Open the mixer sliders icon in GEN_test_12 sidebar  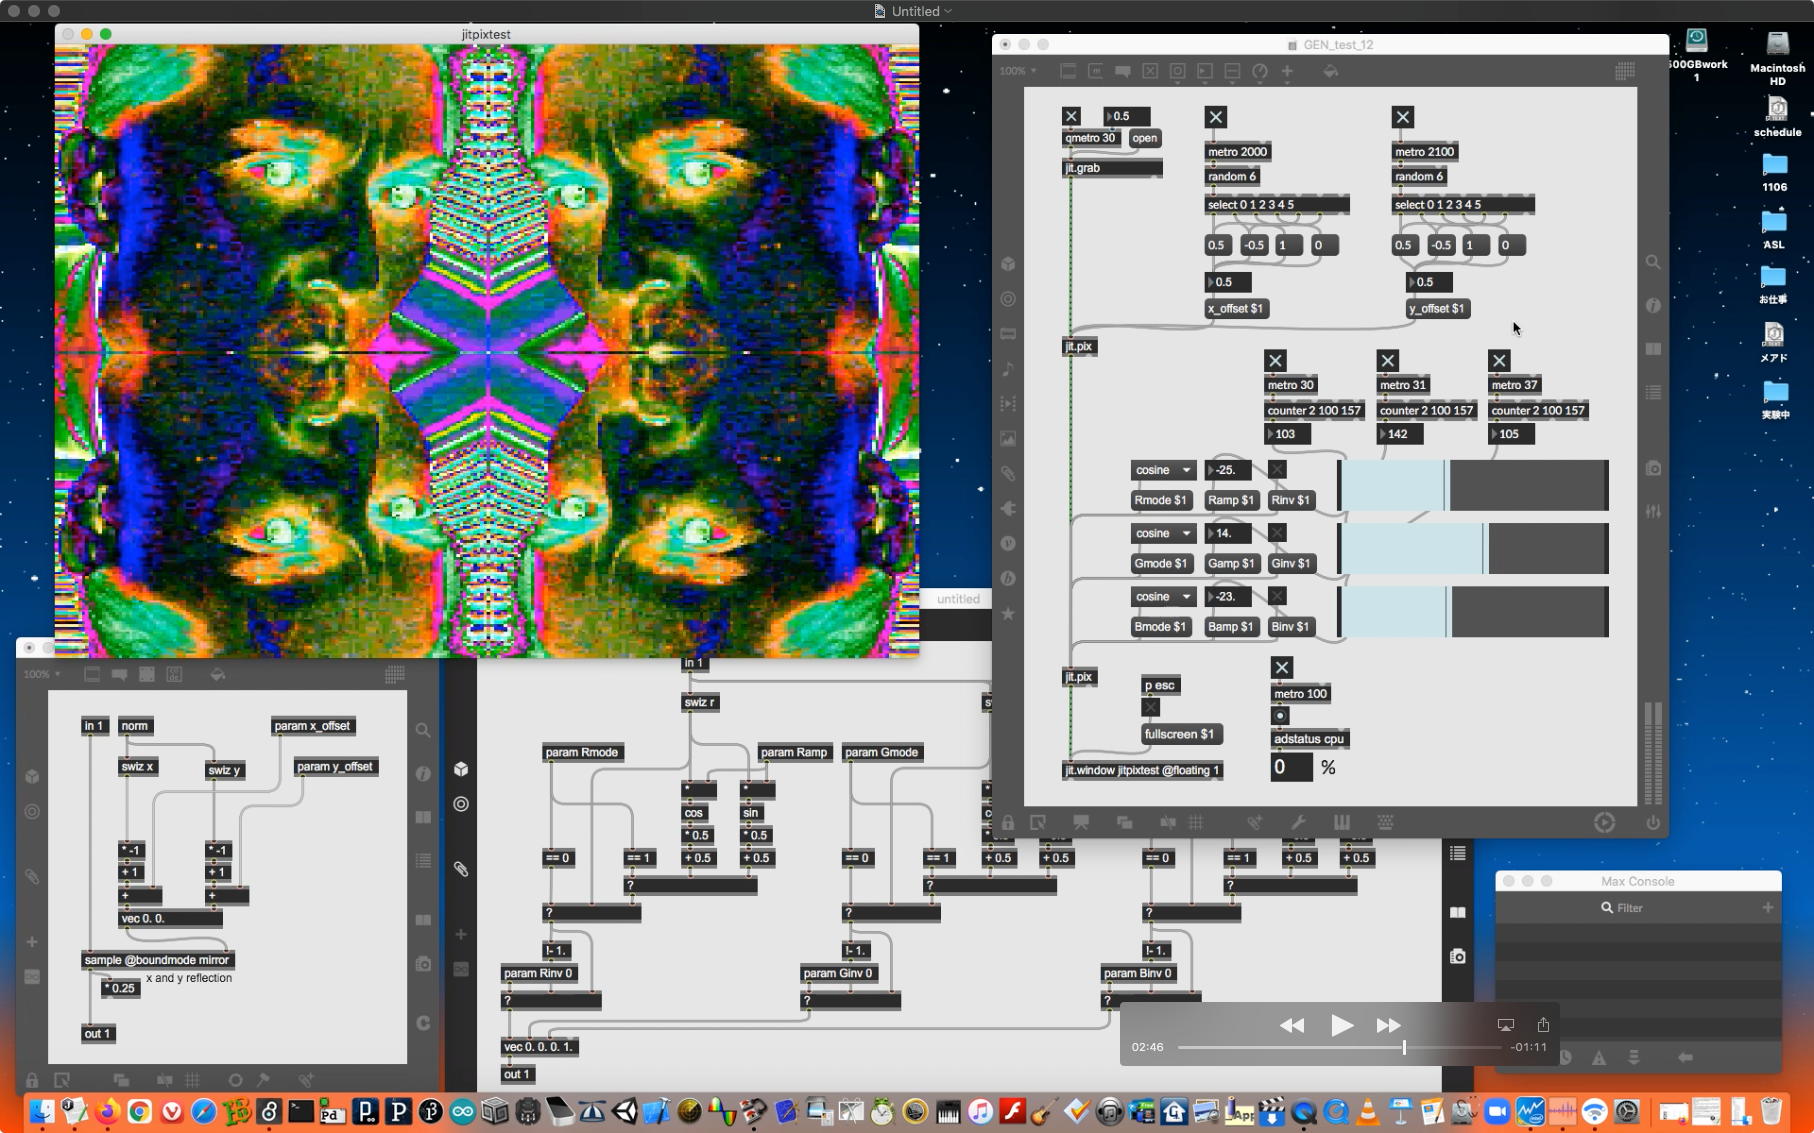[x=1653, y=511]
